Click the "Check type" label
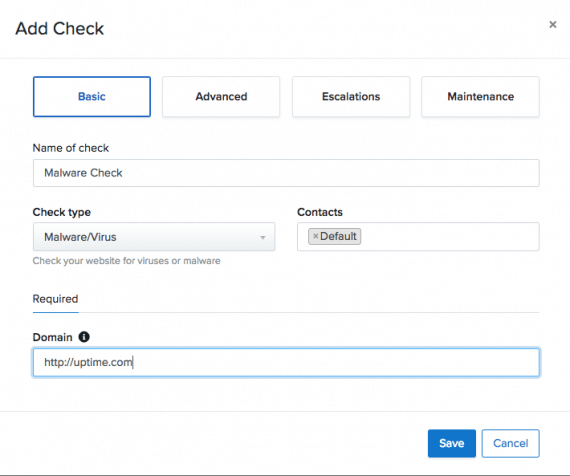570x476 pixels. click(x=61, y=212)
